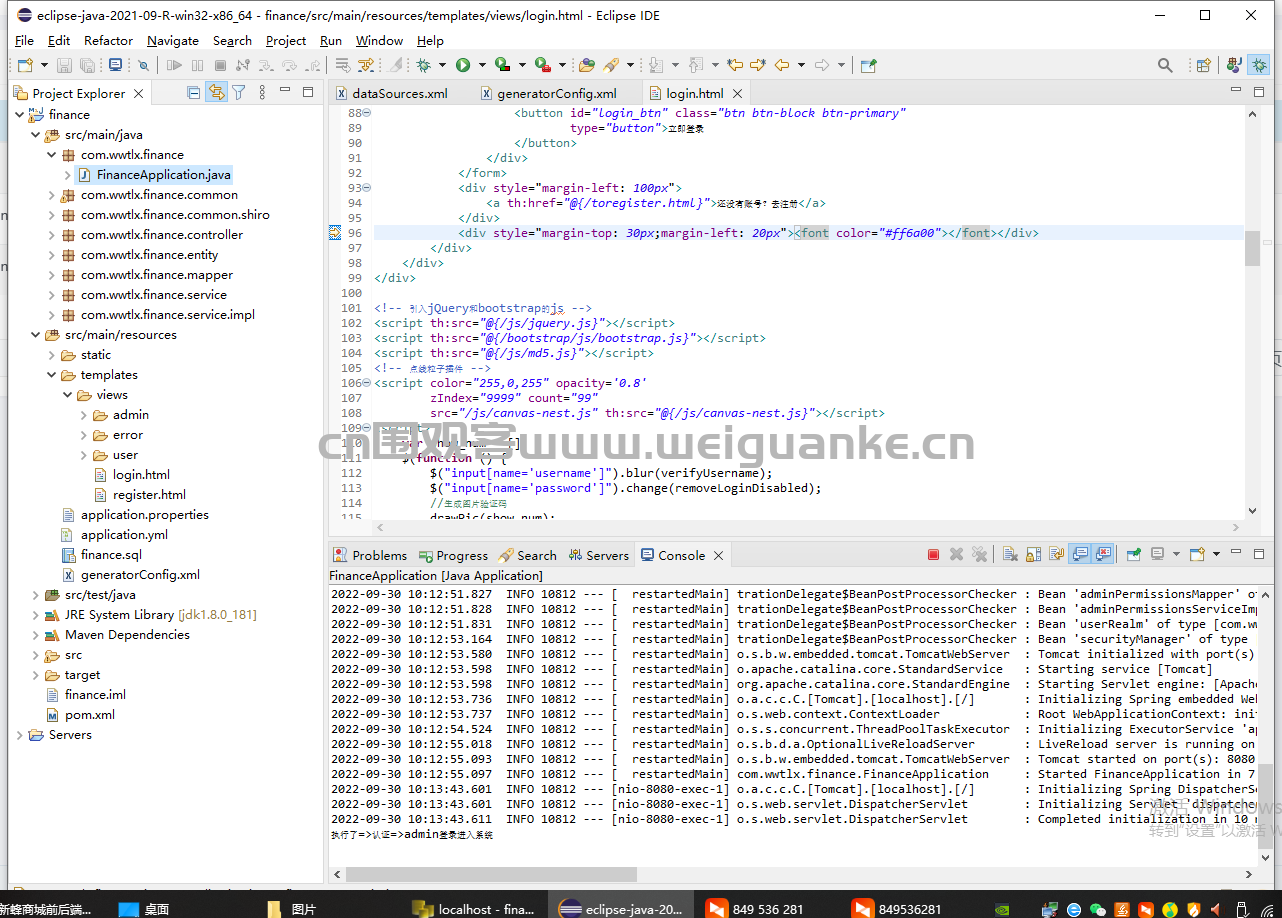The image size is (1282, 918).
Task: Open the Progress view tab
Action: pyautogui.click(x=453, y=555)
